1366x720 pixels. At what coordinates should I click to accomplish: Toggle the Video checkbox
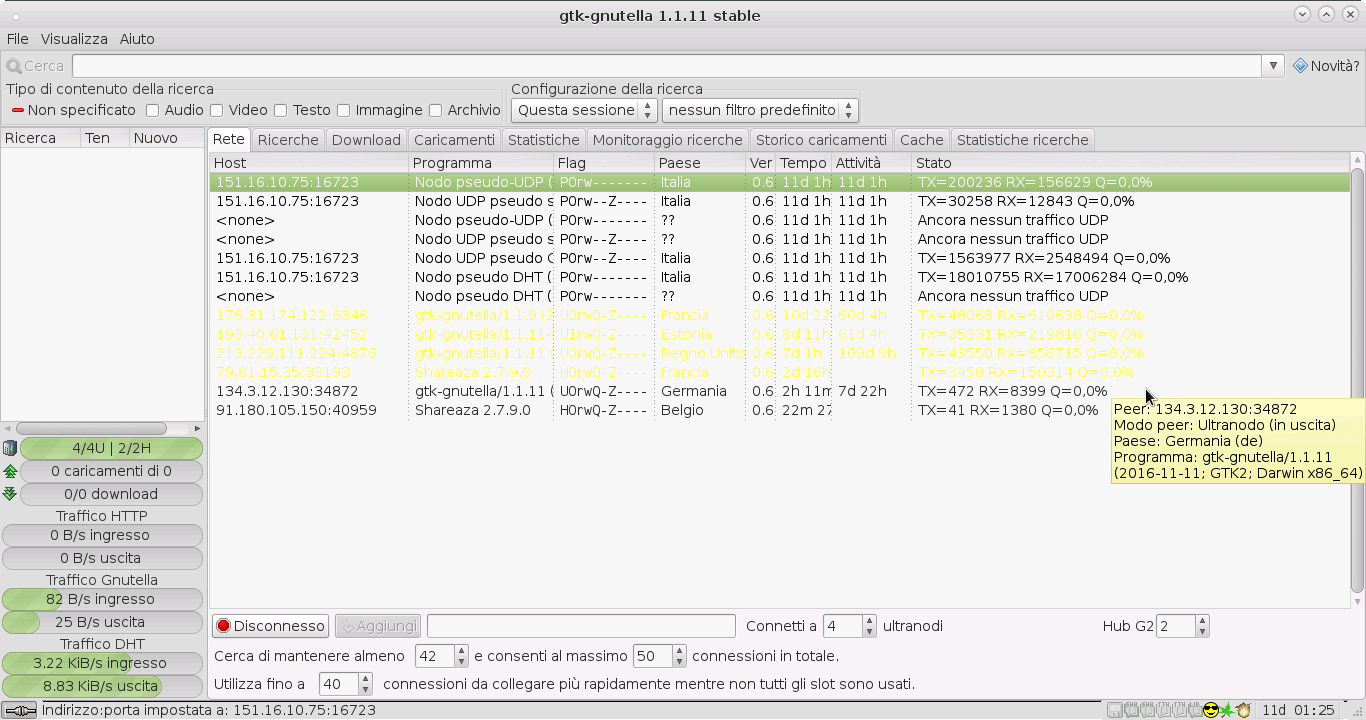pos(216,110)
